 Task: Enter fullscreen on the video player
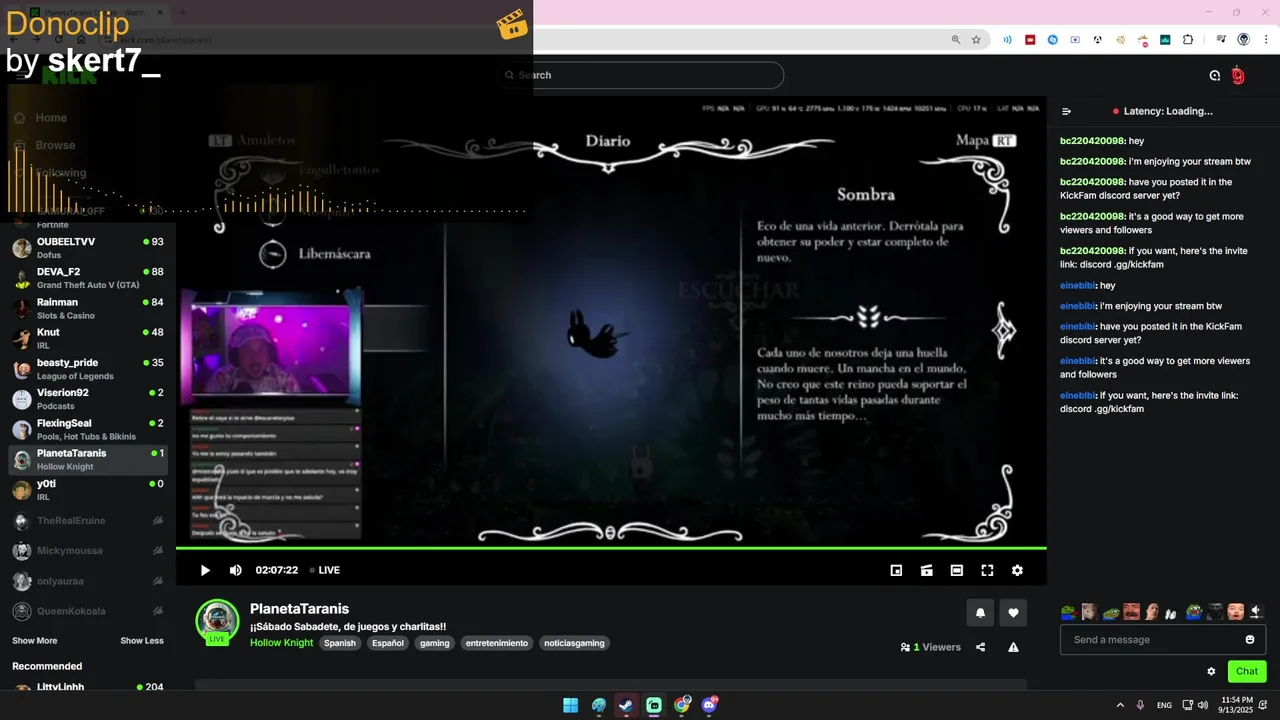[x=987, y=570]
